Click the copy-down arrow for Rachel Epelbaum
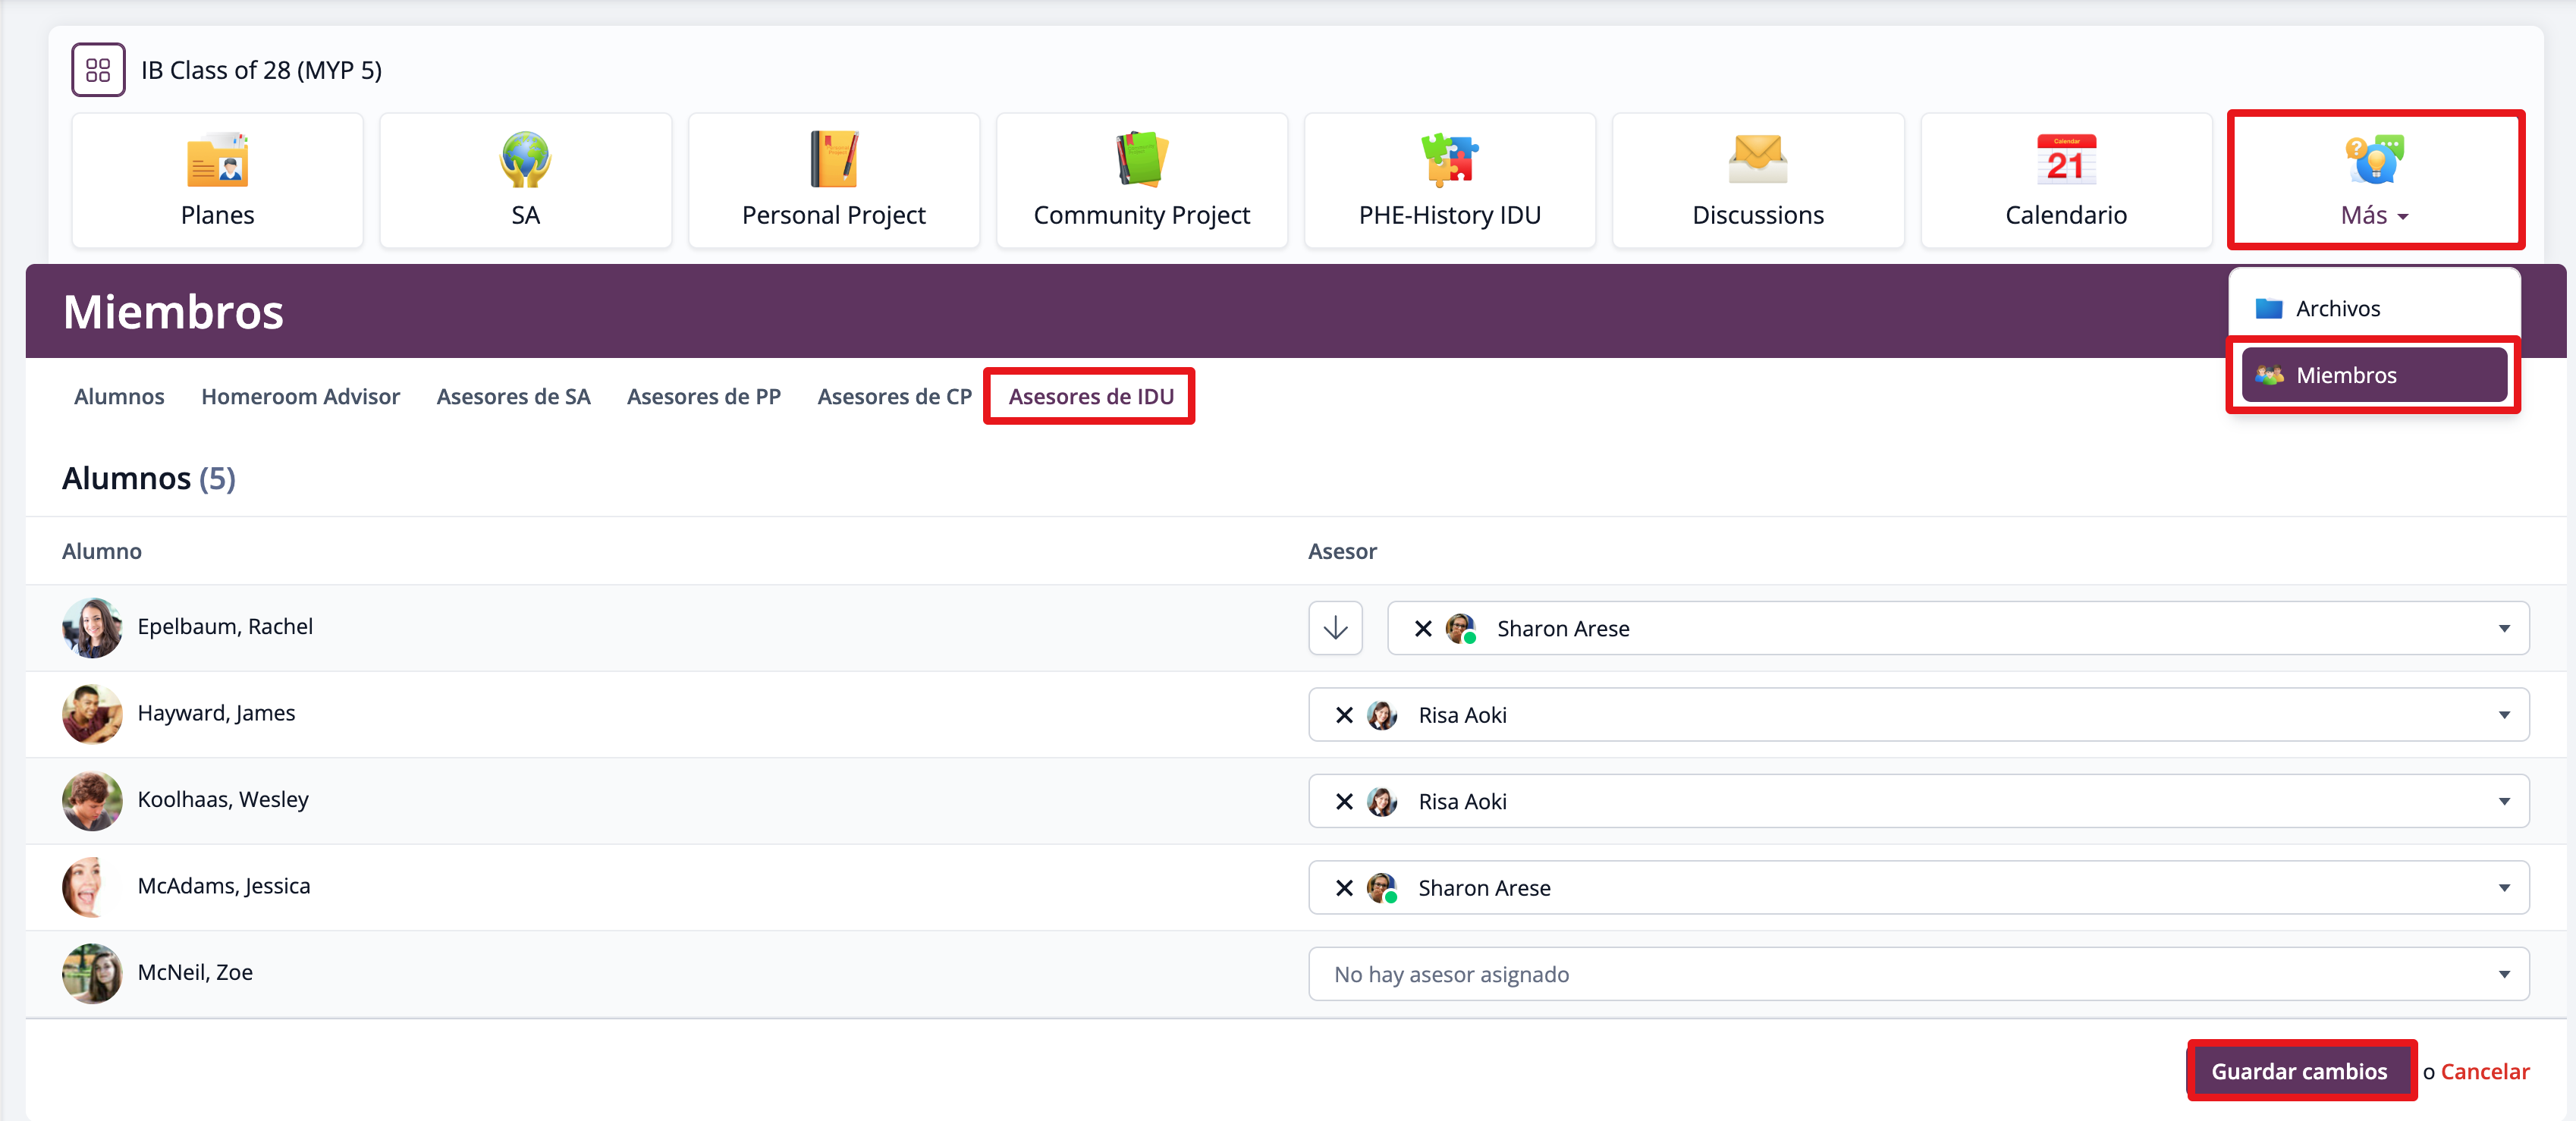2576x1121 pixels. coord(1335,628)
